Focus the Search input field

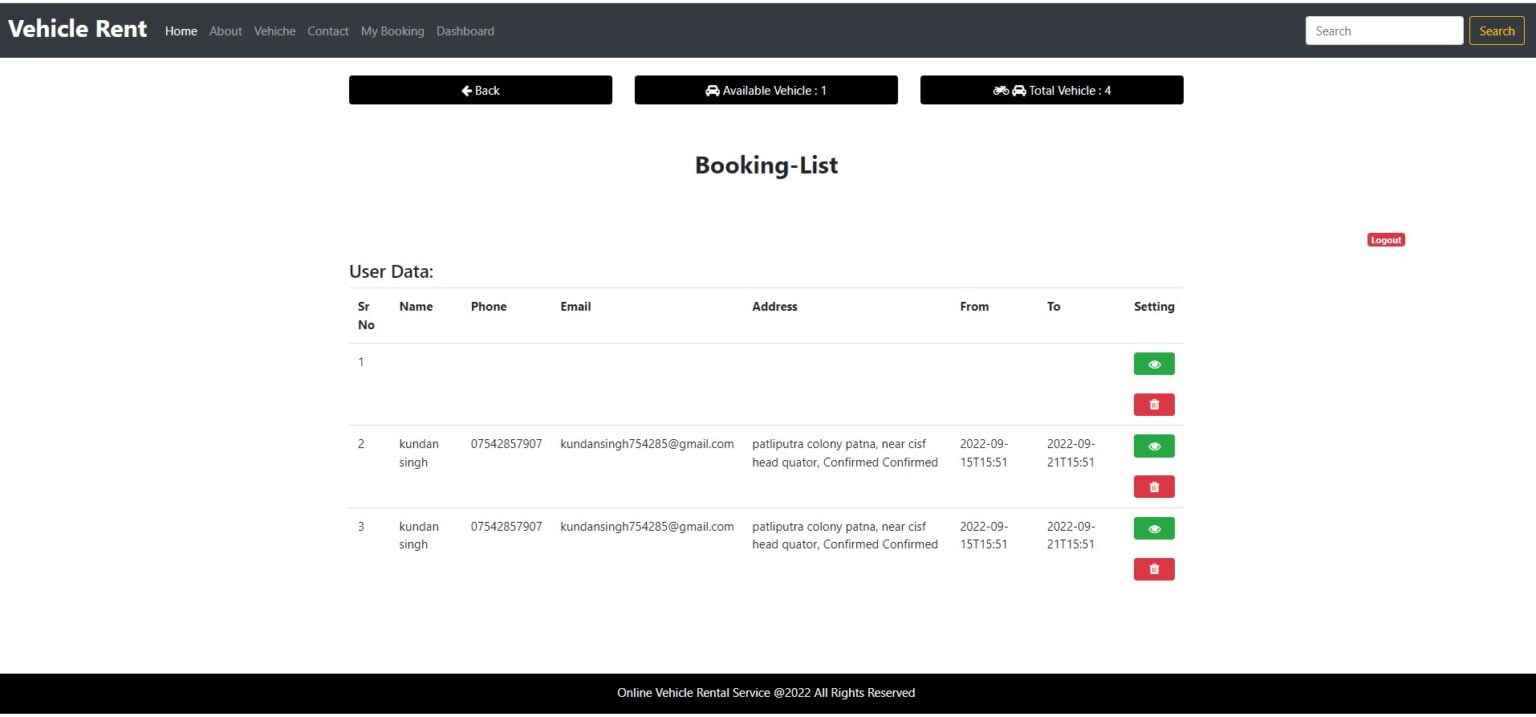tap(1383, 31)
